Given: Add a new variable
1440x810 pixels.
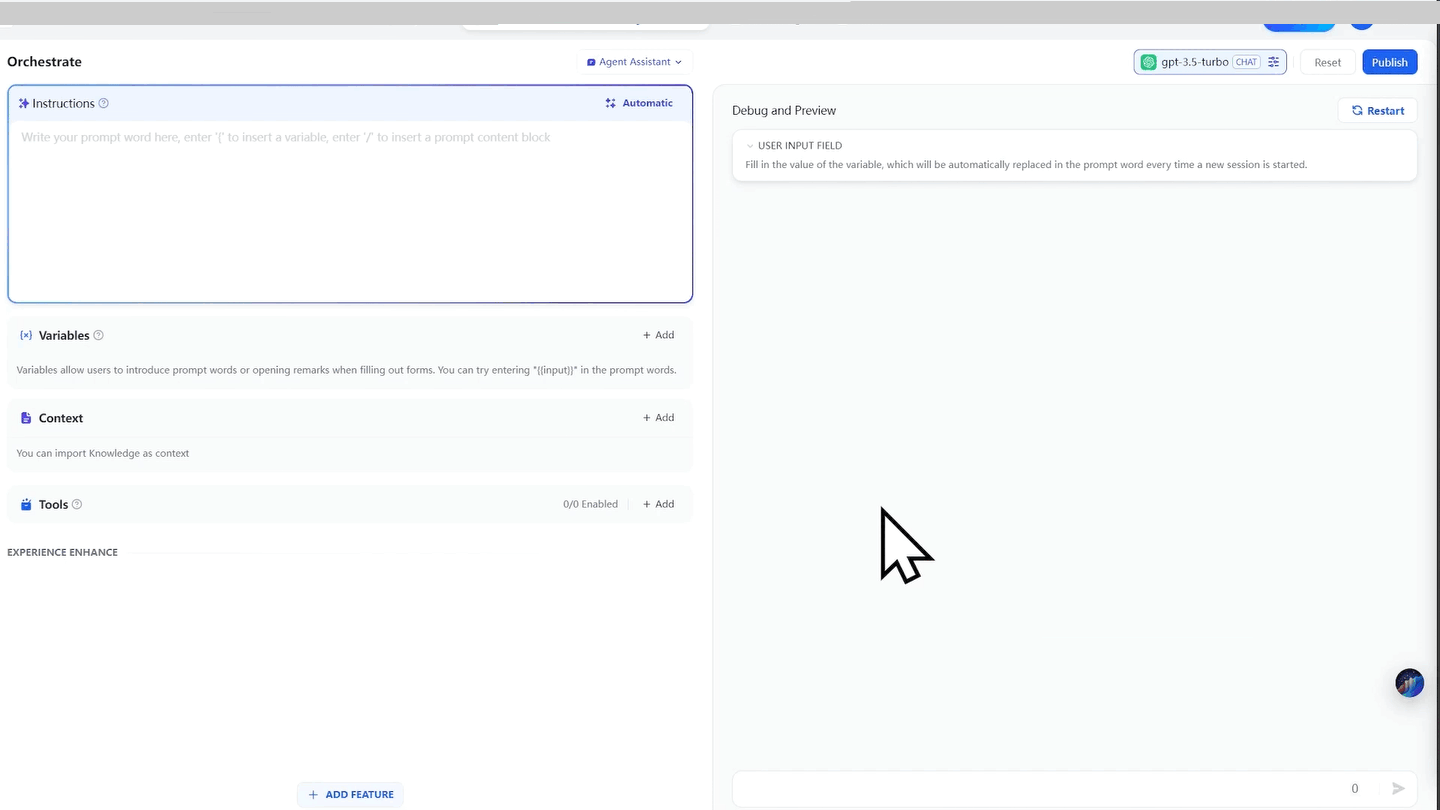Looking at the screenshot, I should (658, 335).
